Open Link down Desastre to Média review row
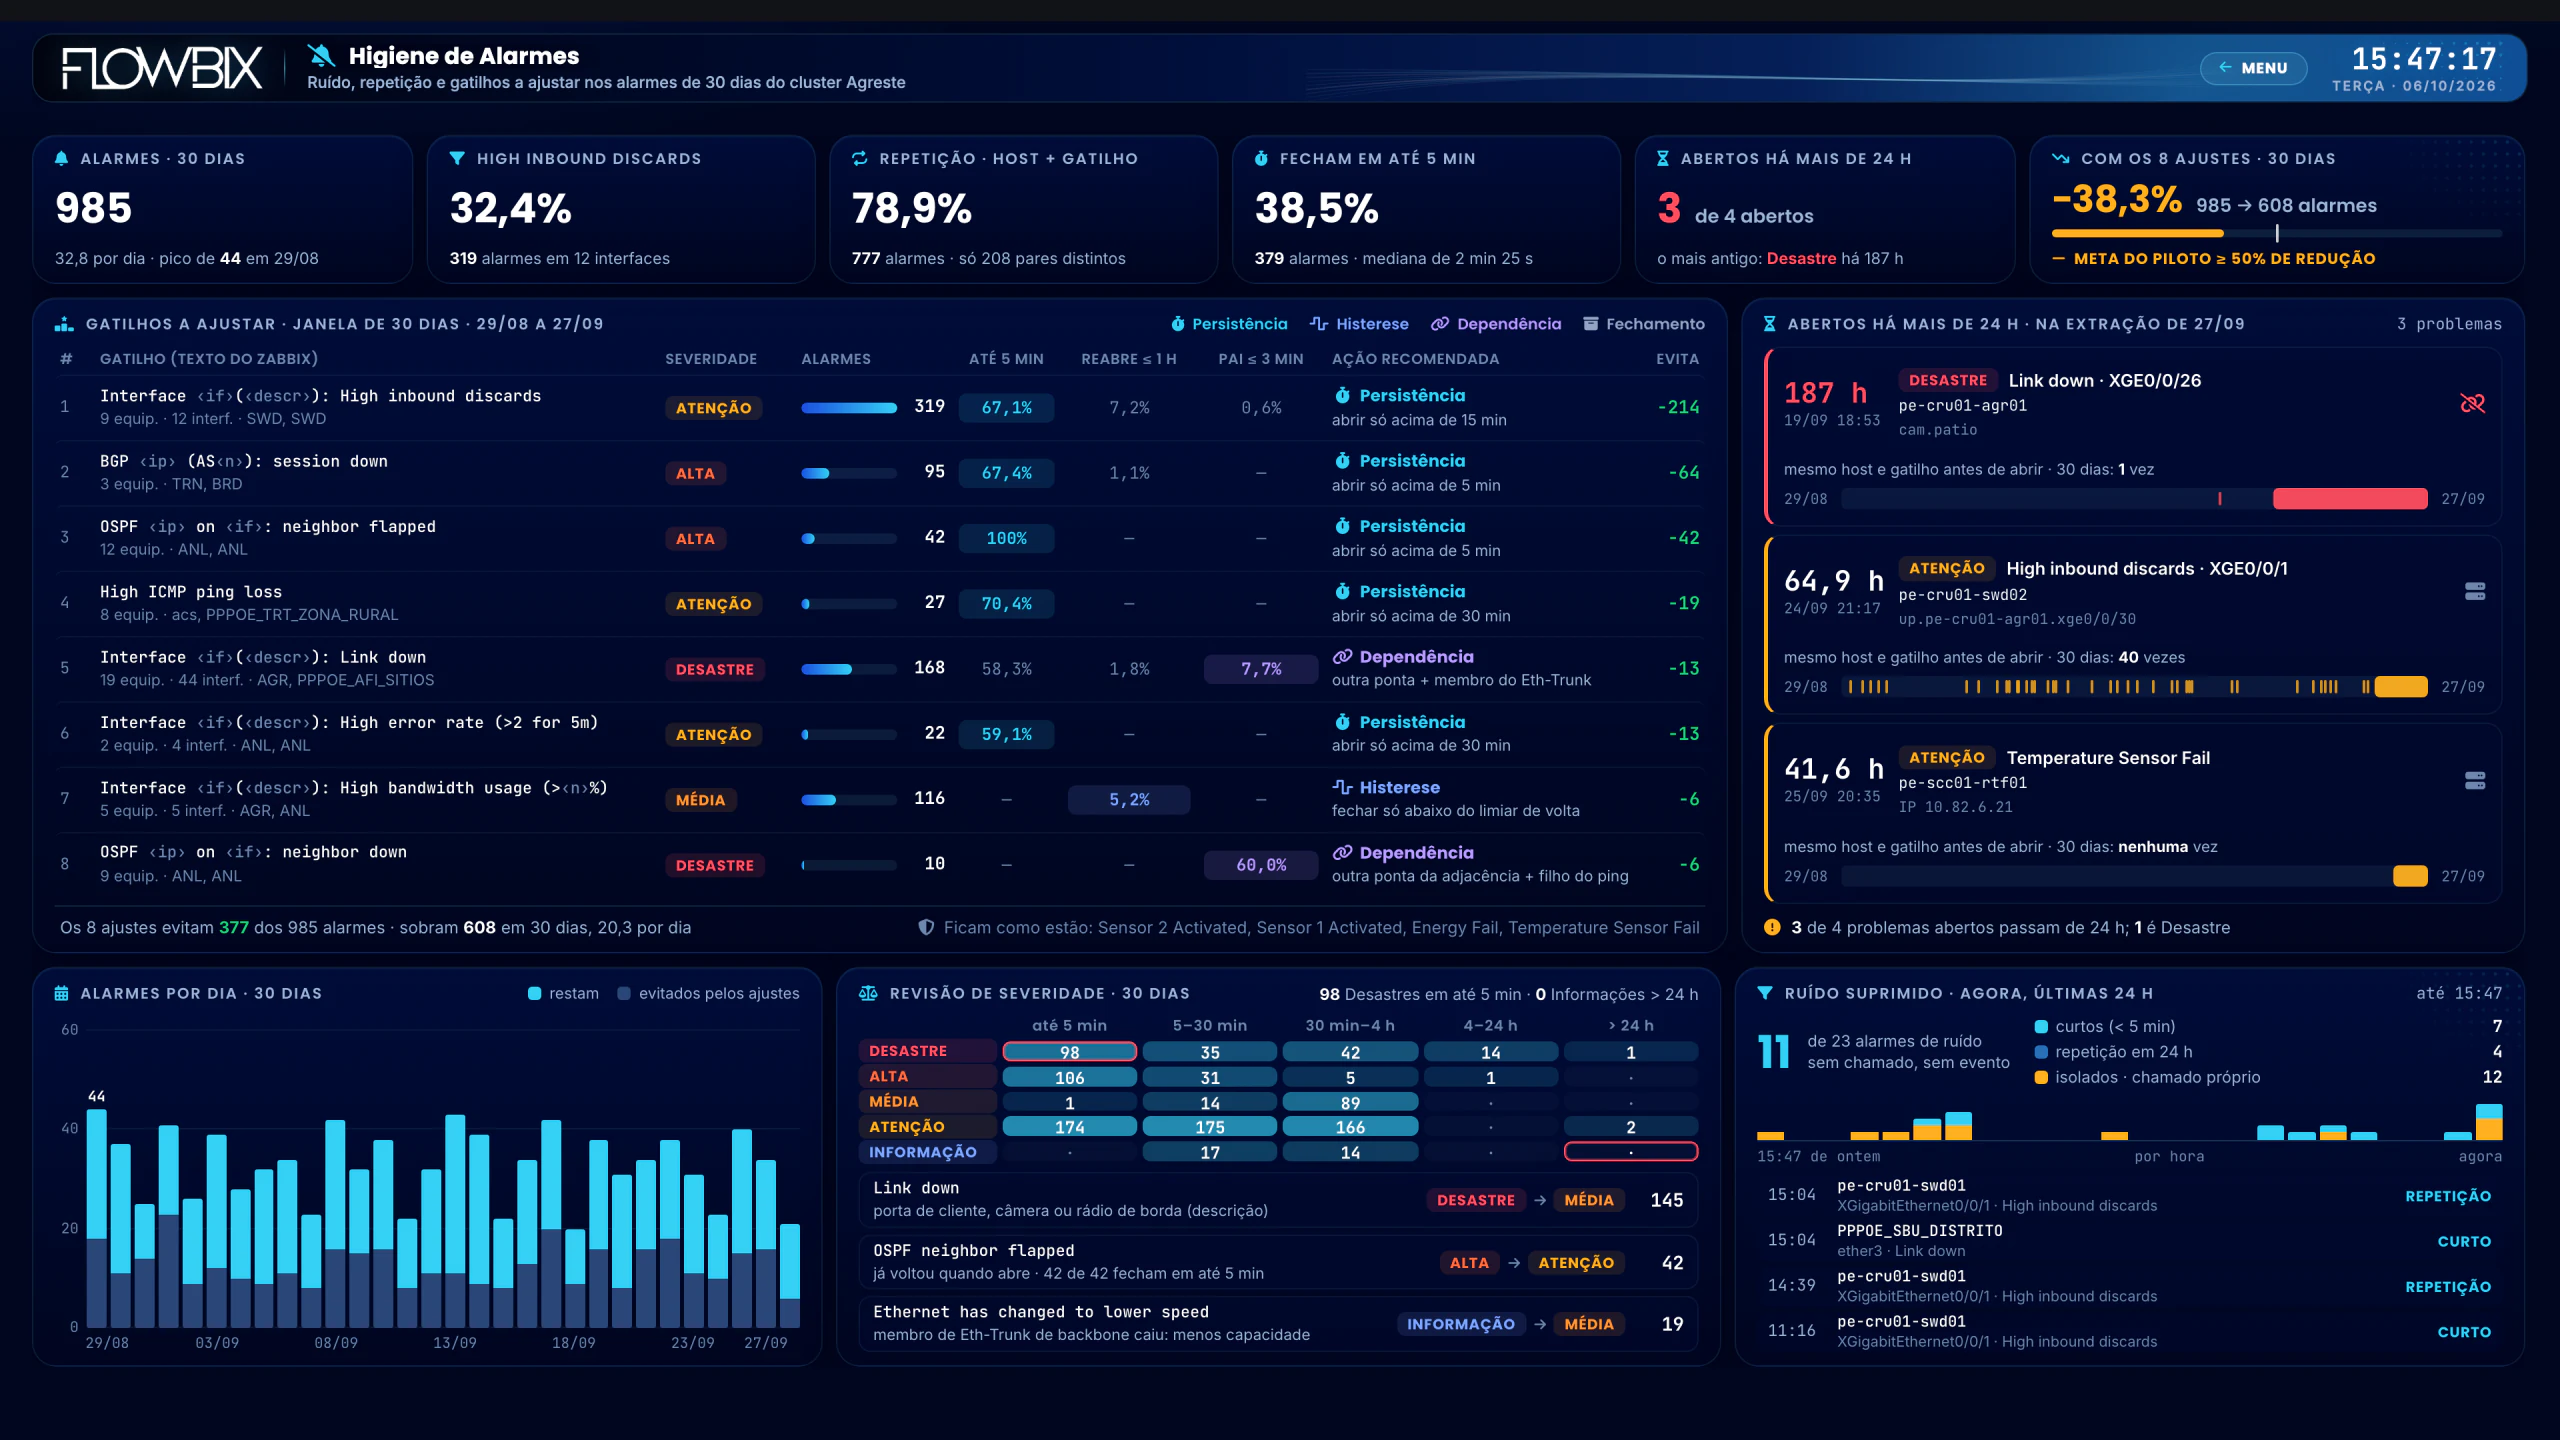This screenshot has width=2560, height=1440. [1278, 1199]
